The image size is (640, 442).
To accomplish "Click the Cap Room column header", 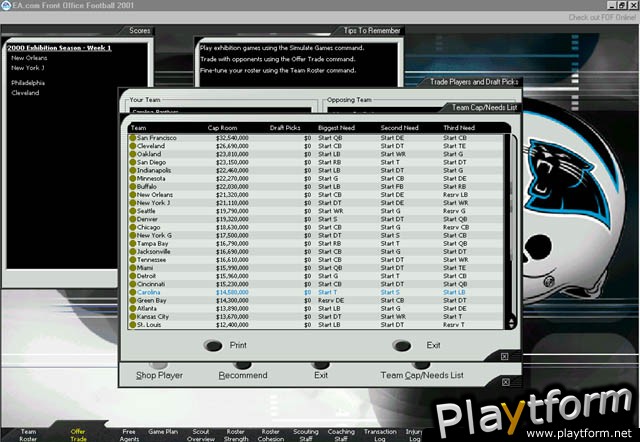I will pos(222,128).
